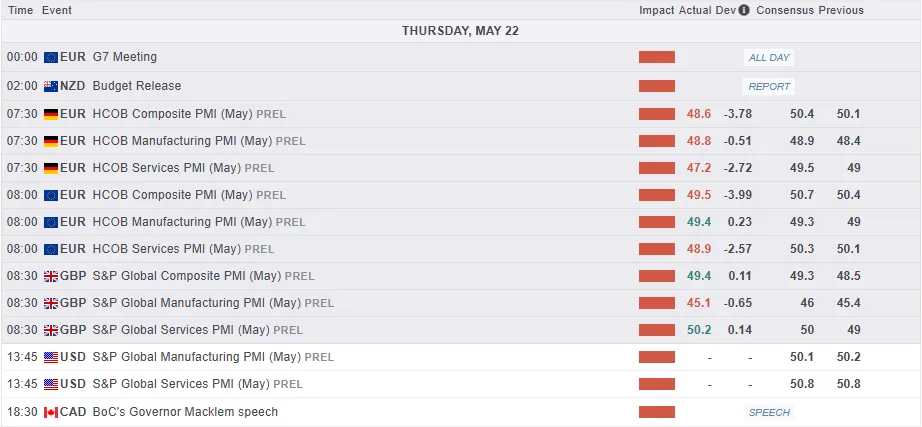Click German flag on 07:30 HCOB Composite PMI

[x=51, y=114]
